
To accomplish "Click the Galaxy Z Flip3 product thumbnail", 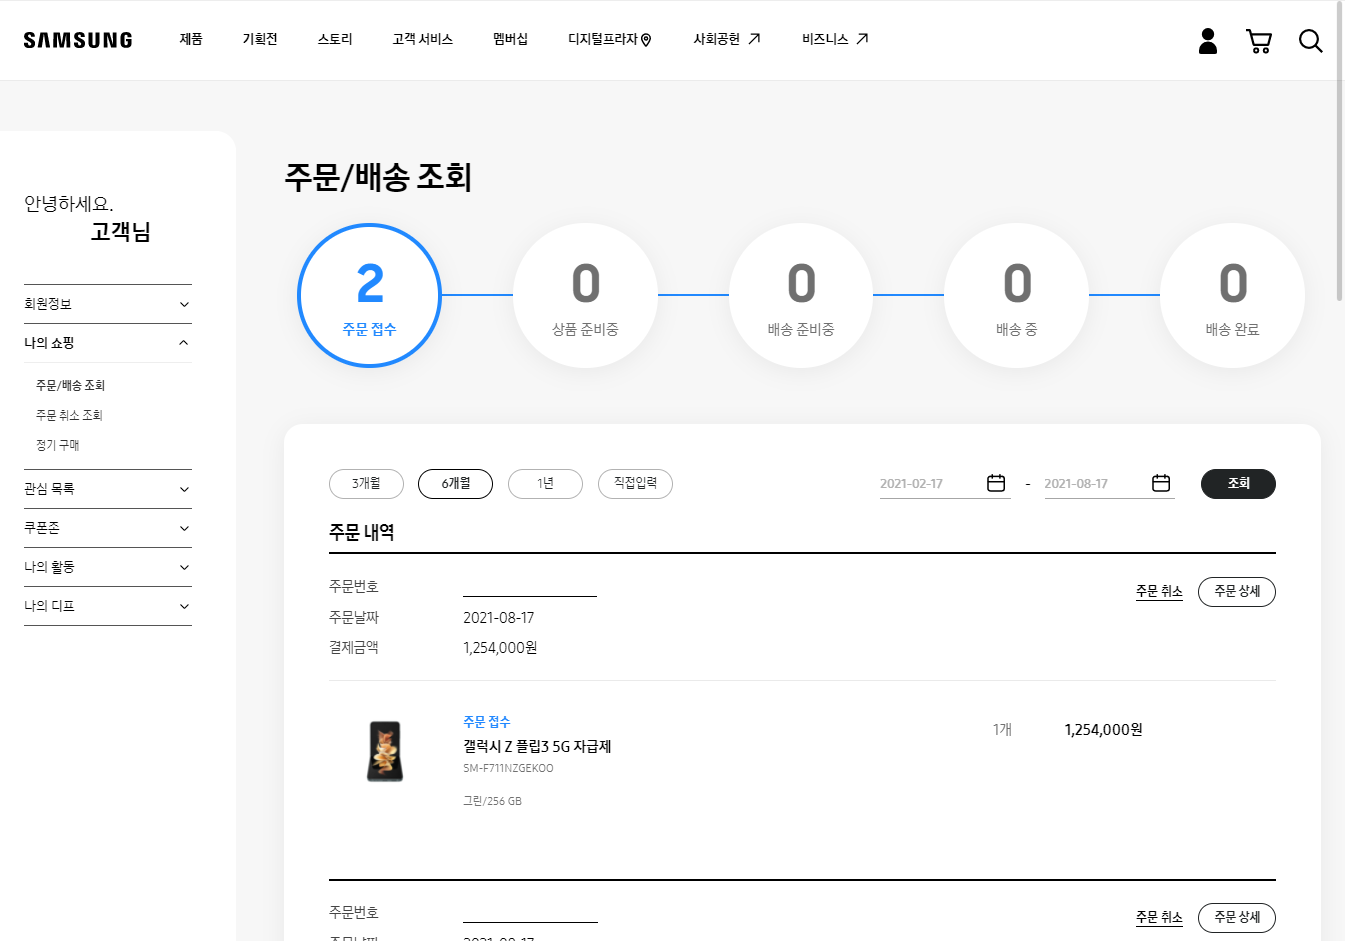I will (x=385, y=751).
